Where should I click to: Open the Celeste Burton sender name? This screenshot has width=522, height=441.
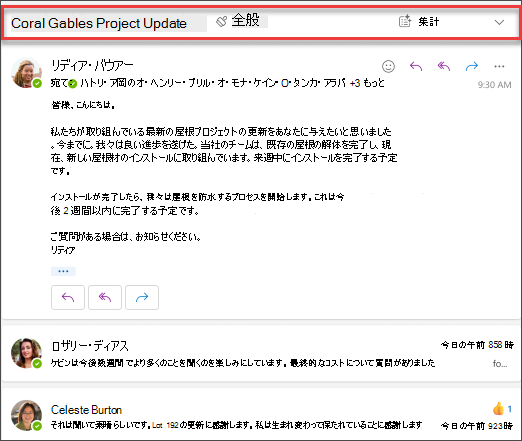pos(86,410)
